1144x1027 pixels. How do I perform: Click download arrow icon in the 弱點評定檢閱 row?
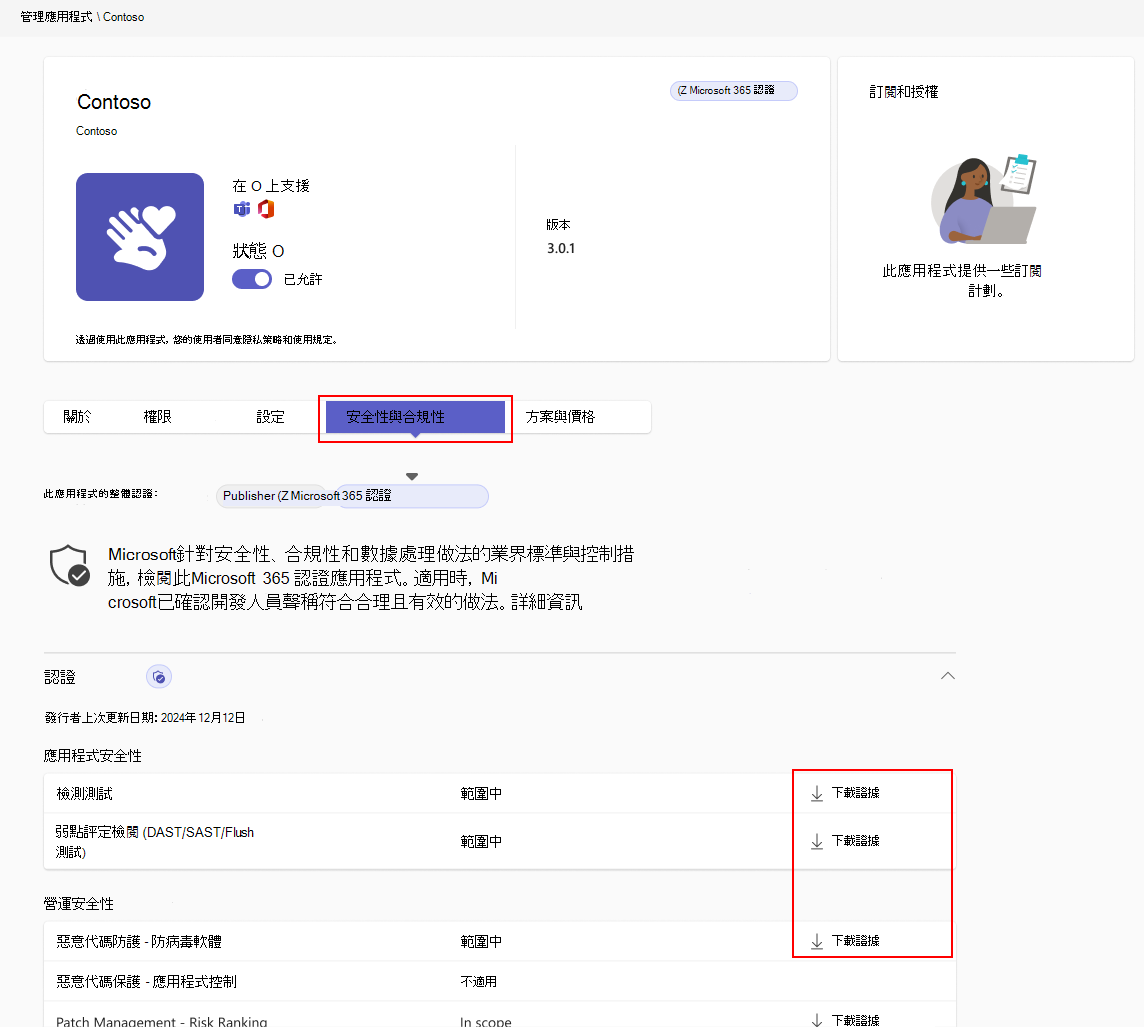coord(817,841)
